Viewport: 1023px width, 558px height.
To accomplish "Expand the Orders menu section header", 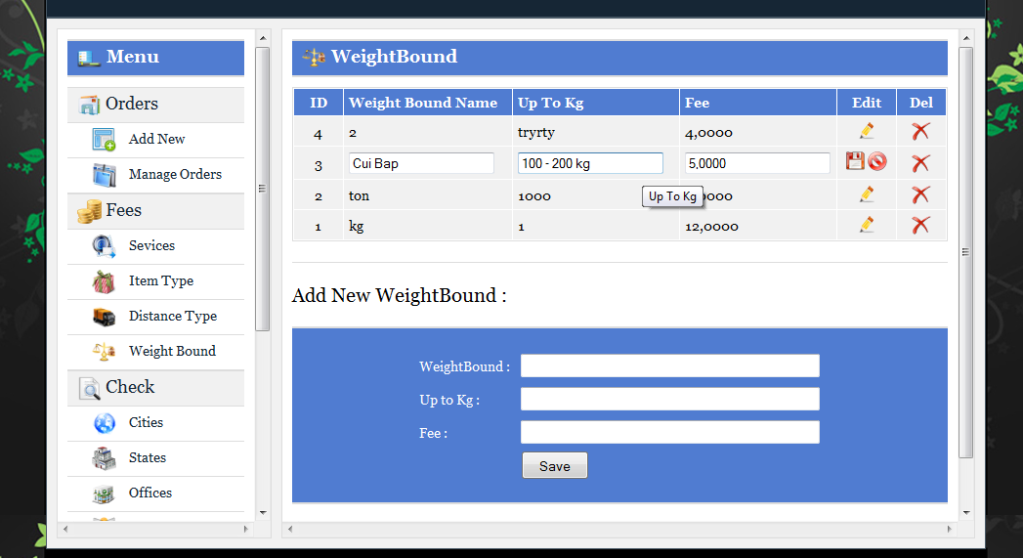I will pyautogui.click(x=155, y=104).
